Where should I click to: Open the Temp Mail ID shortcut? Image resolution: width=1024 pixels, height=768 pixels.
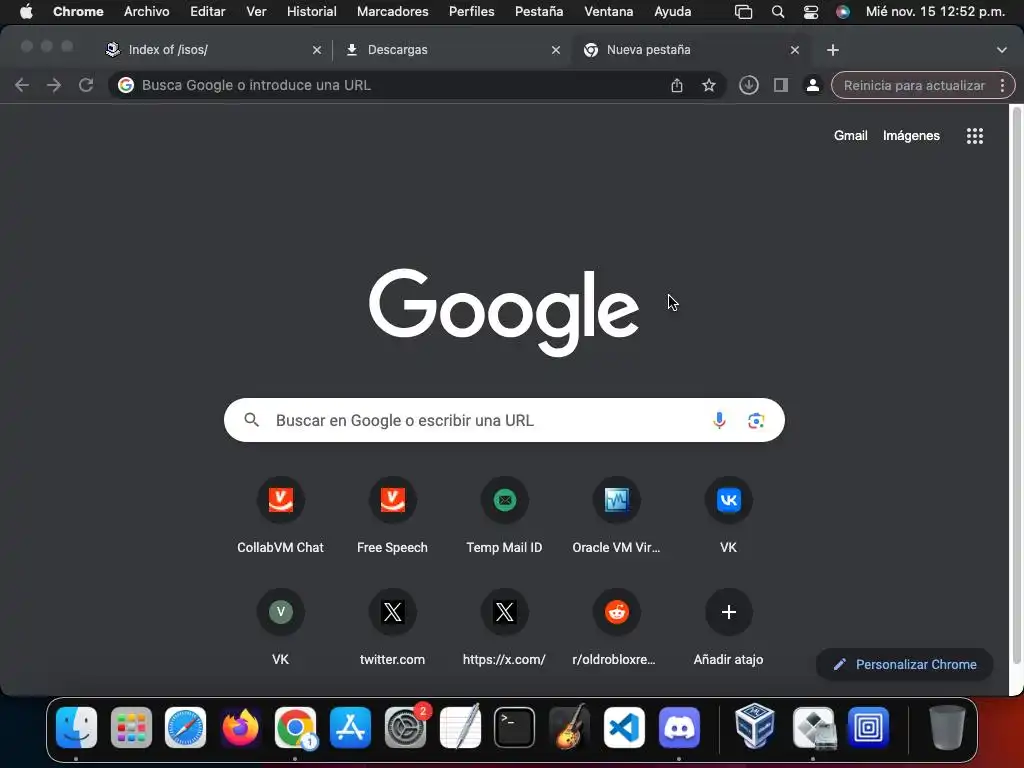504,517
